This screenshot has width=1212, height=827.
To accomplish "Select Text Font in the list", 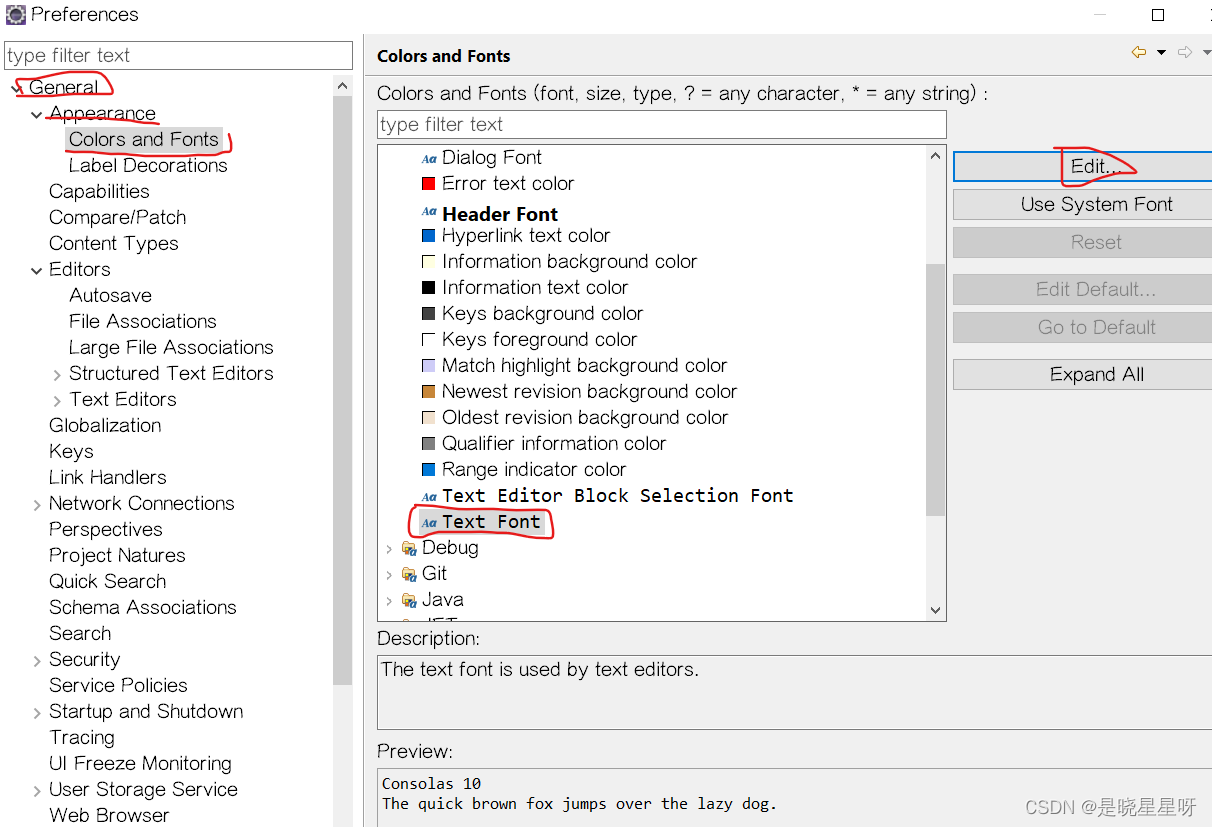I will (490, 522).
